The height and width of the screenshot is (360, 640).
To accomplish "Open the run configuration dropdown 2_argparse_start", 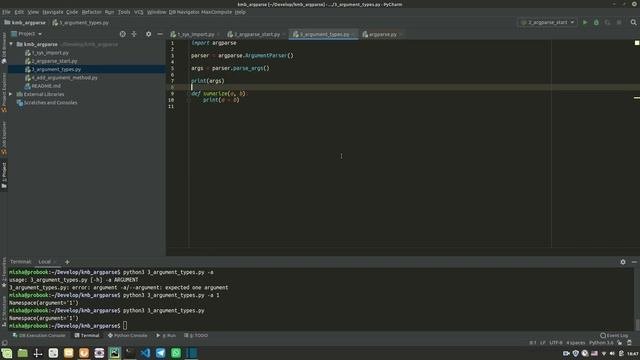I will pyautogui.click(x=547, y=22).
